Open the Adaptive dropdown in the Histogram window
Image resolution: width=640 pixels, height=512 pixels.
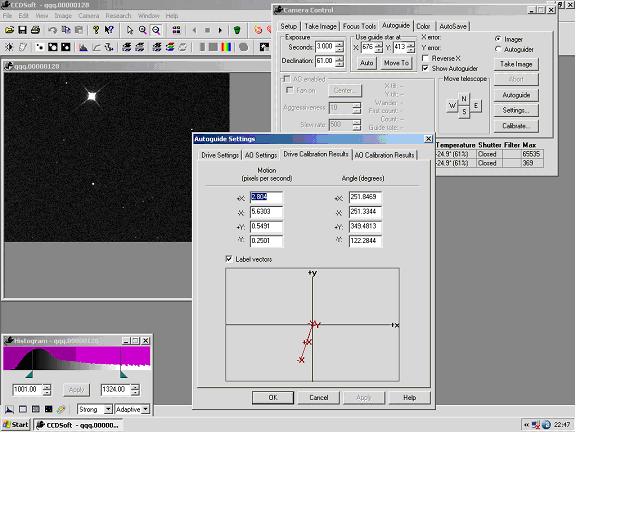pyautogui.click(x=145, y=409)
